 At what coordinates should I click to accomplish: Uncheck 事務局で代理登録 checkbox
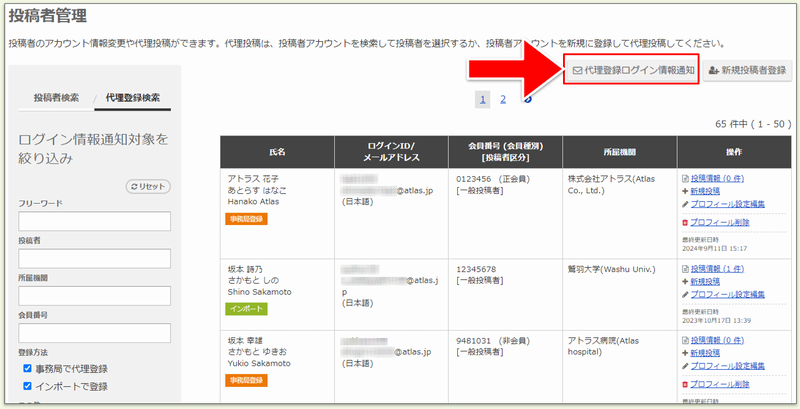pyautogui.click(x=28, y=369)
